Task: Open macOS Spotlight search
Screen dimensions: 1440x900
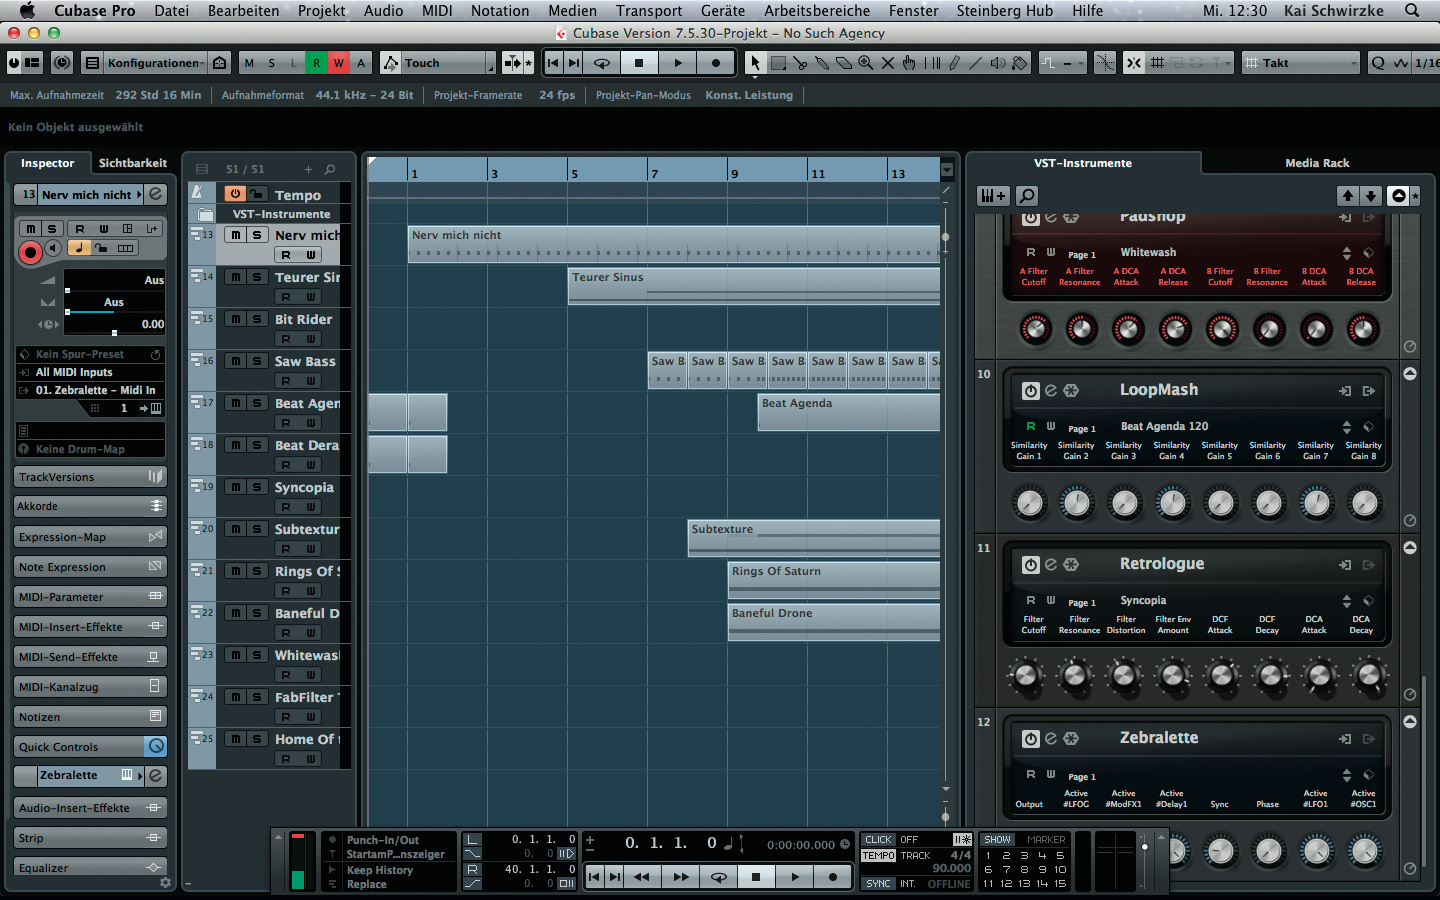Action: click(1412, 11)
